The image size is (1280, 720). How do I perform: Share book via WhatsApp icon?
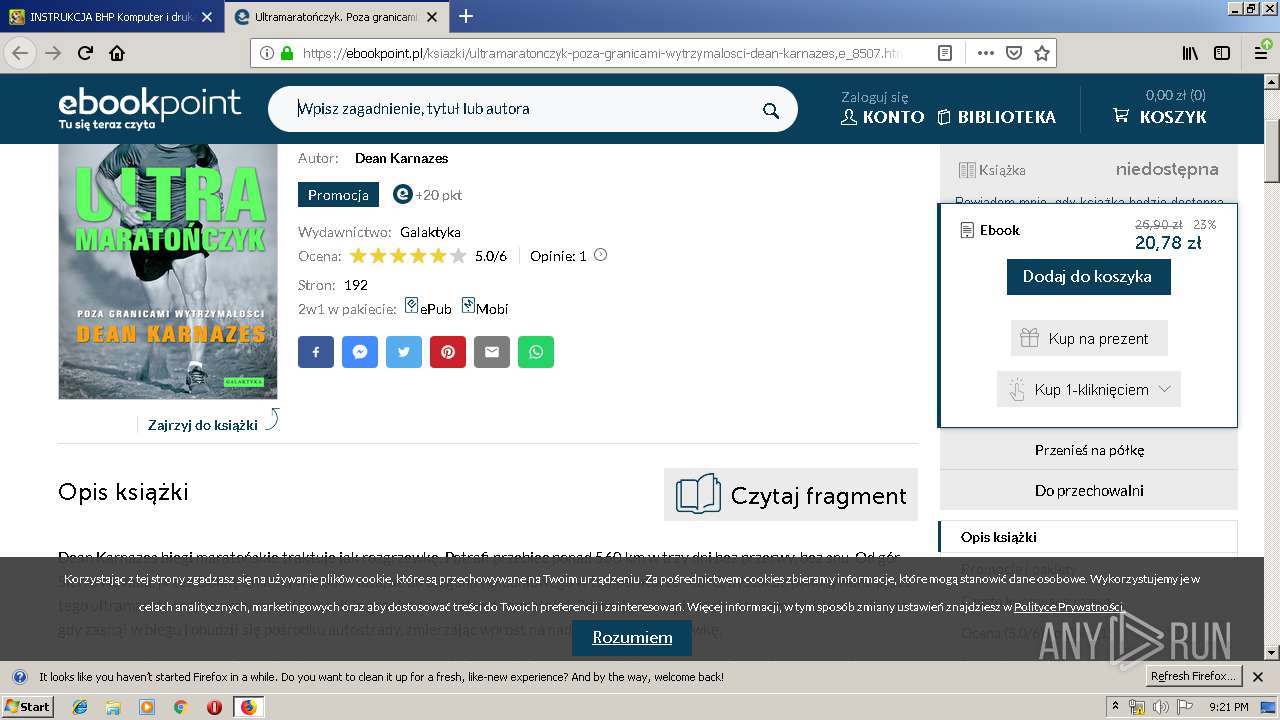click(536, 352)
